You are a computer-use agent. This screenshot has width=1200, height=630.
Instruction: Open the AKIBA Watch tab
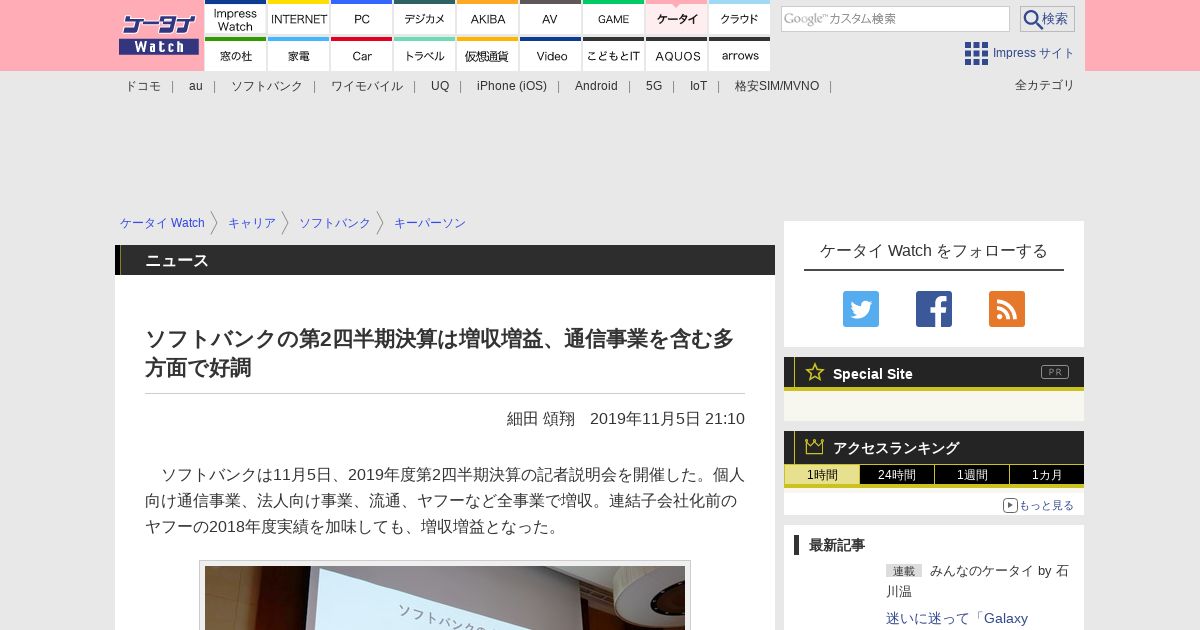(x=488, y=18)
